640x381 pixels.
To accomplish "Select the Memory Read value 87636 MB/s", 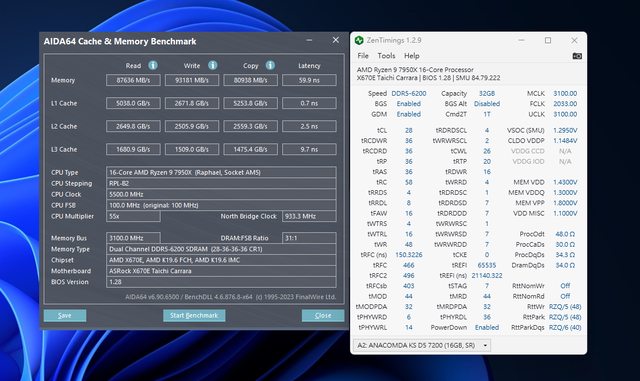I will [x=133, y=80].
